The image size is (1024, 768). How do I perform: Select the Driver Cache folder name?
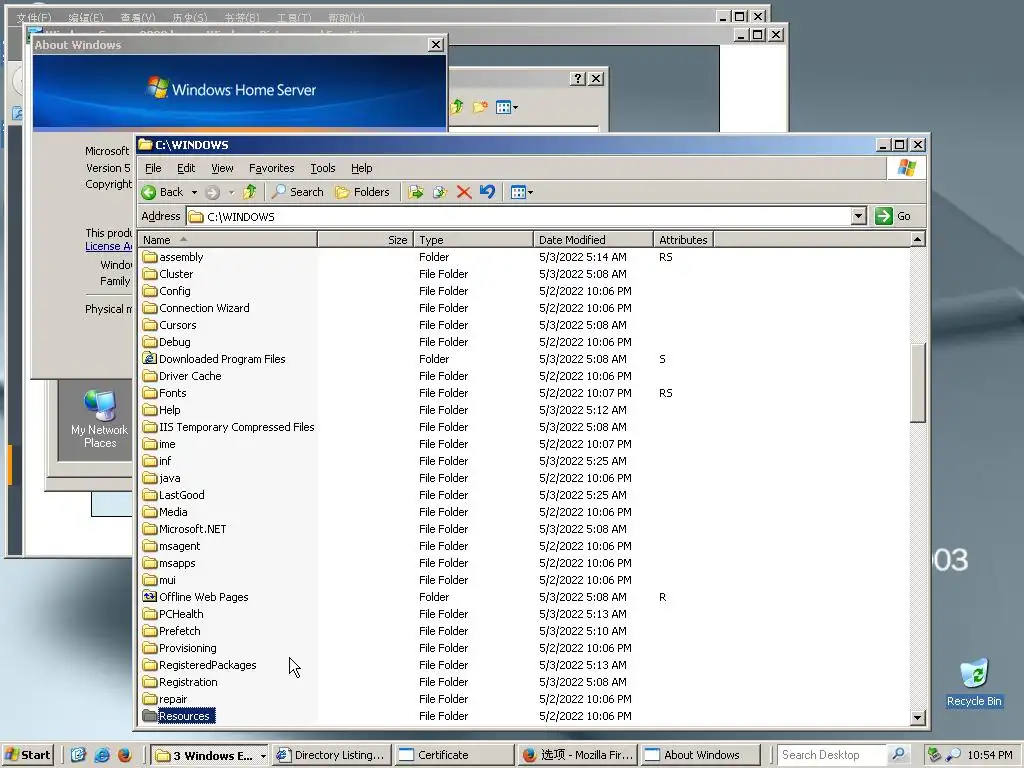pos(190,376)
